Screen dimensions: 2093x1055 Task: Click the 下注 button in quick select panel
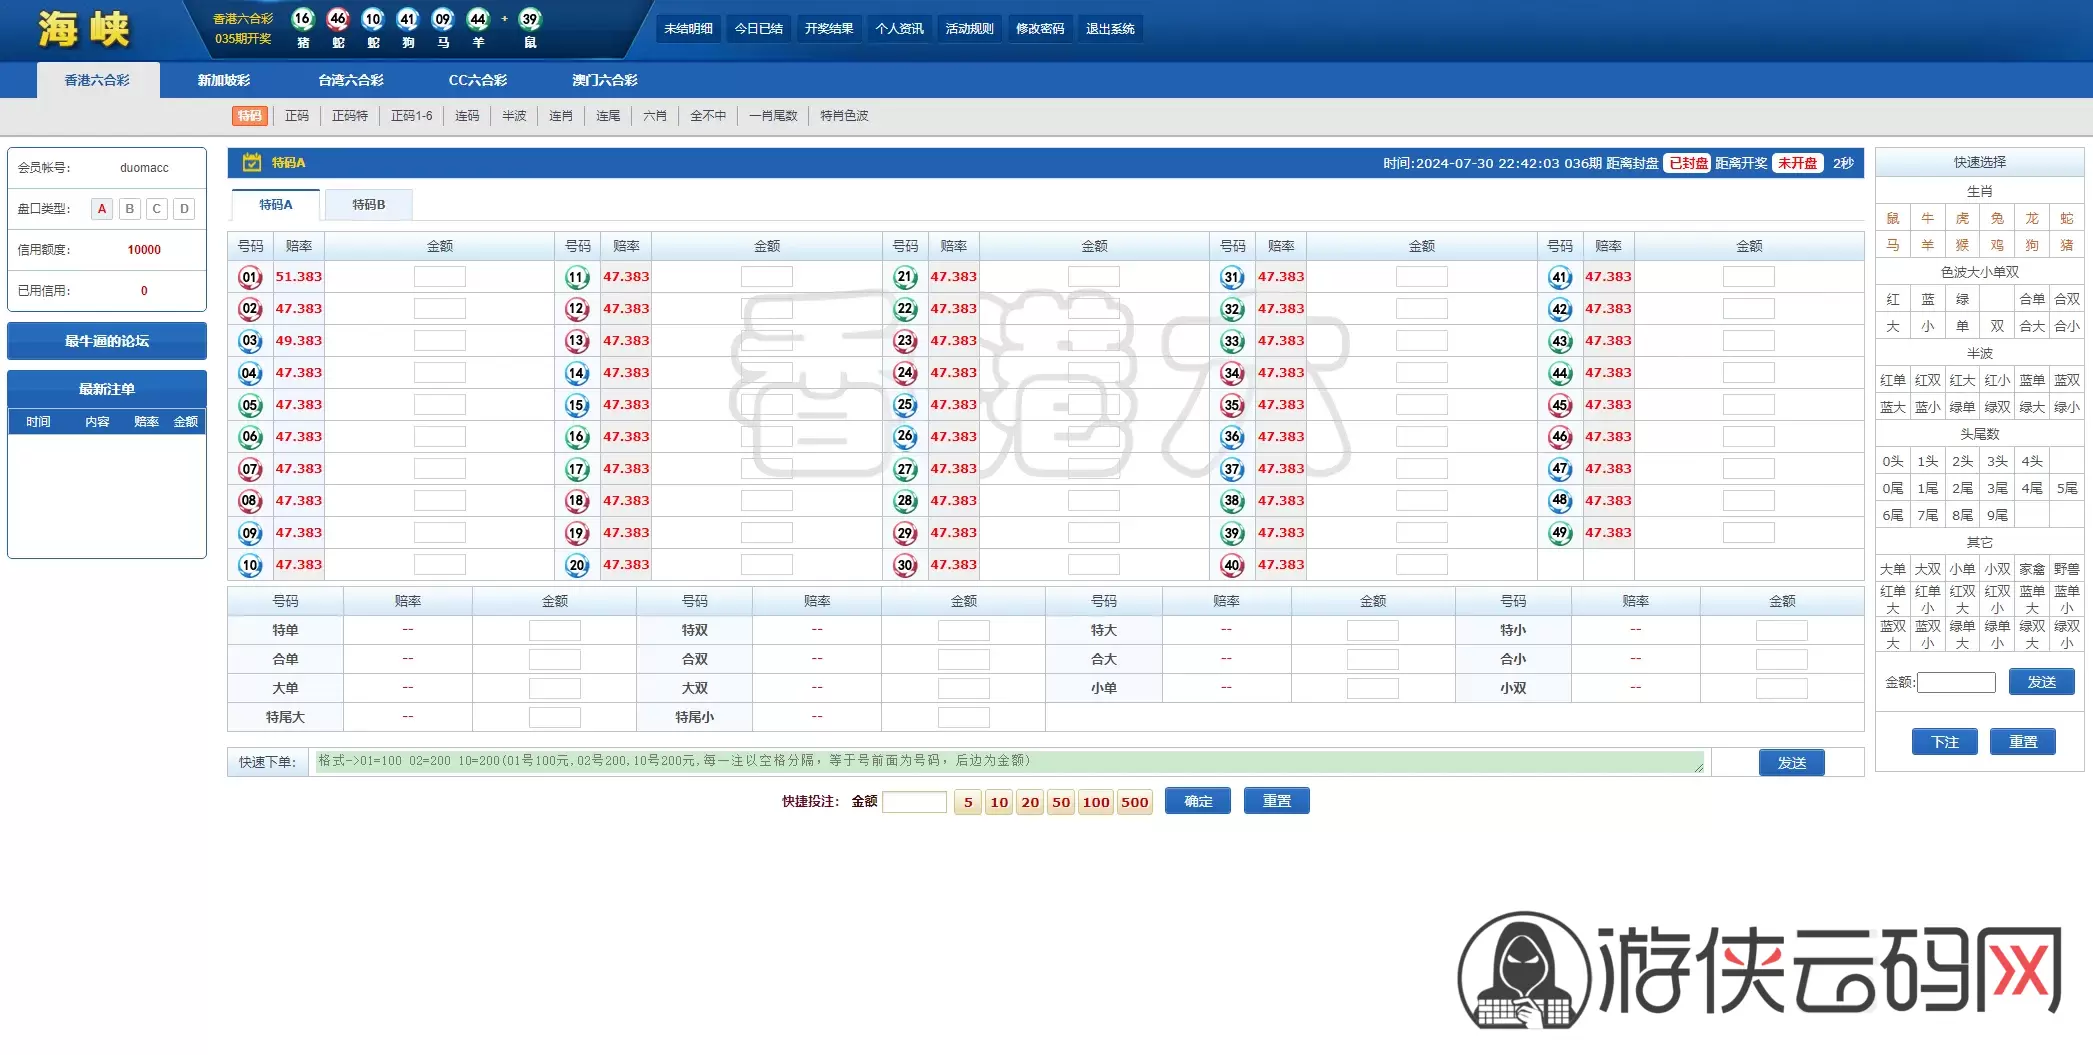tap(1944, 742)
